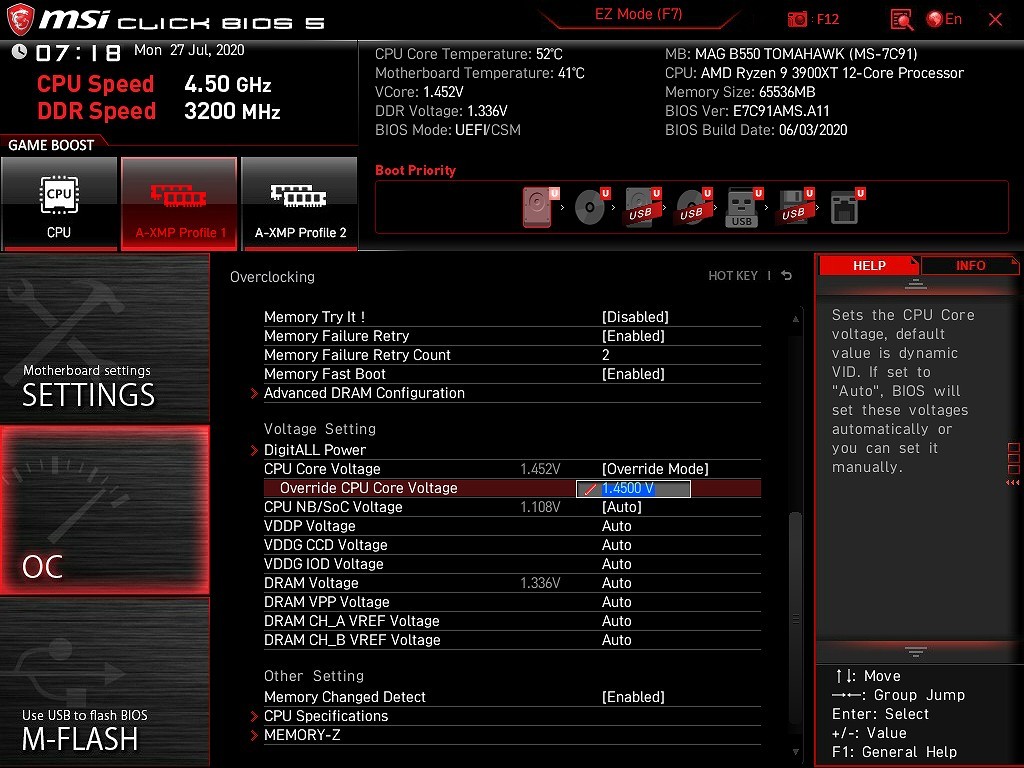Click the USB floppy boot device icon

click(x=794, y=208)
